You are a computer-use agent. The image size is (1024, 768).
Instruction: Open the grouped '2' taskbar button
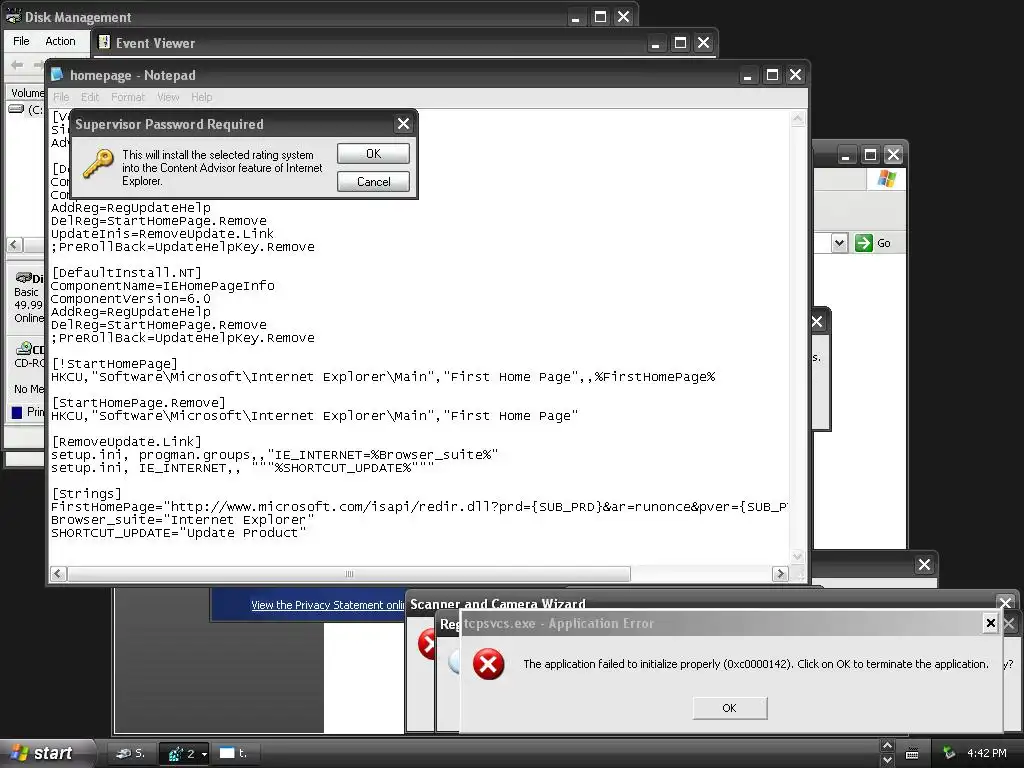click(184, 754)
